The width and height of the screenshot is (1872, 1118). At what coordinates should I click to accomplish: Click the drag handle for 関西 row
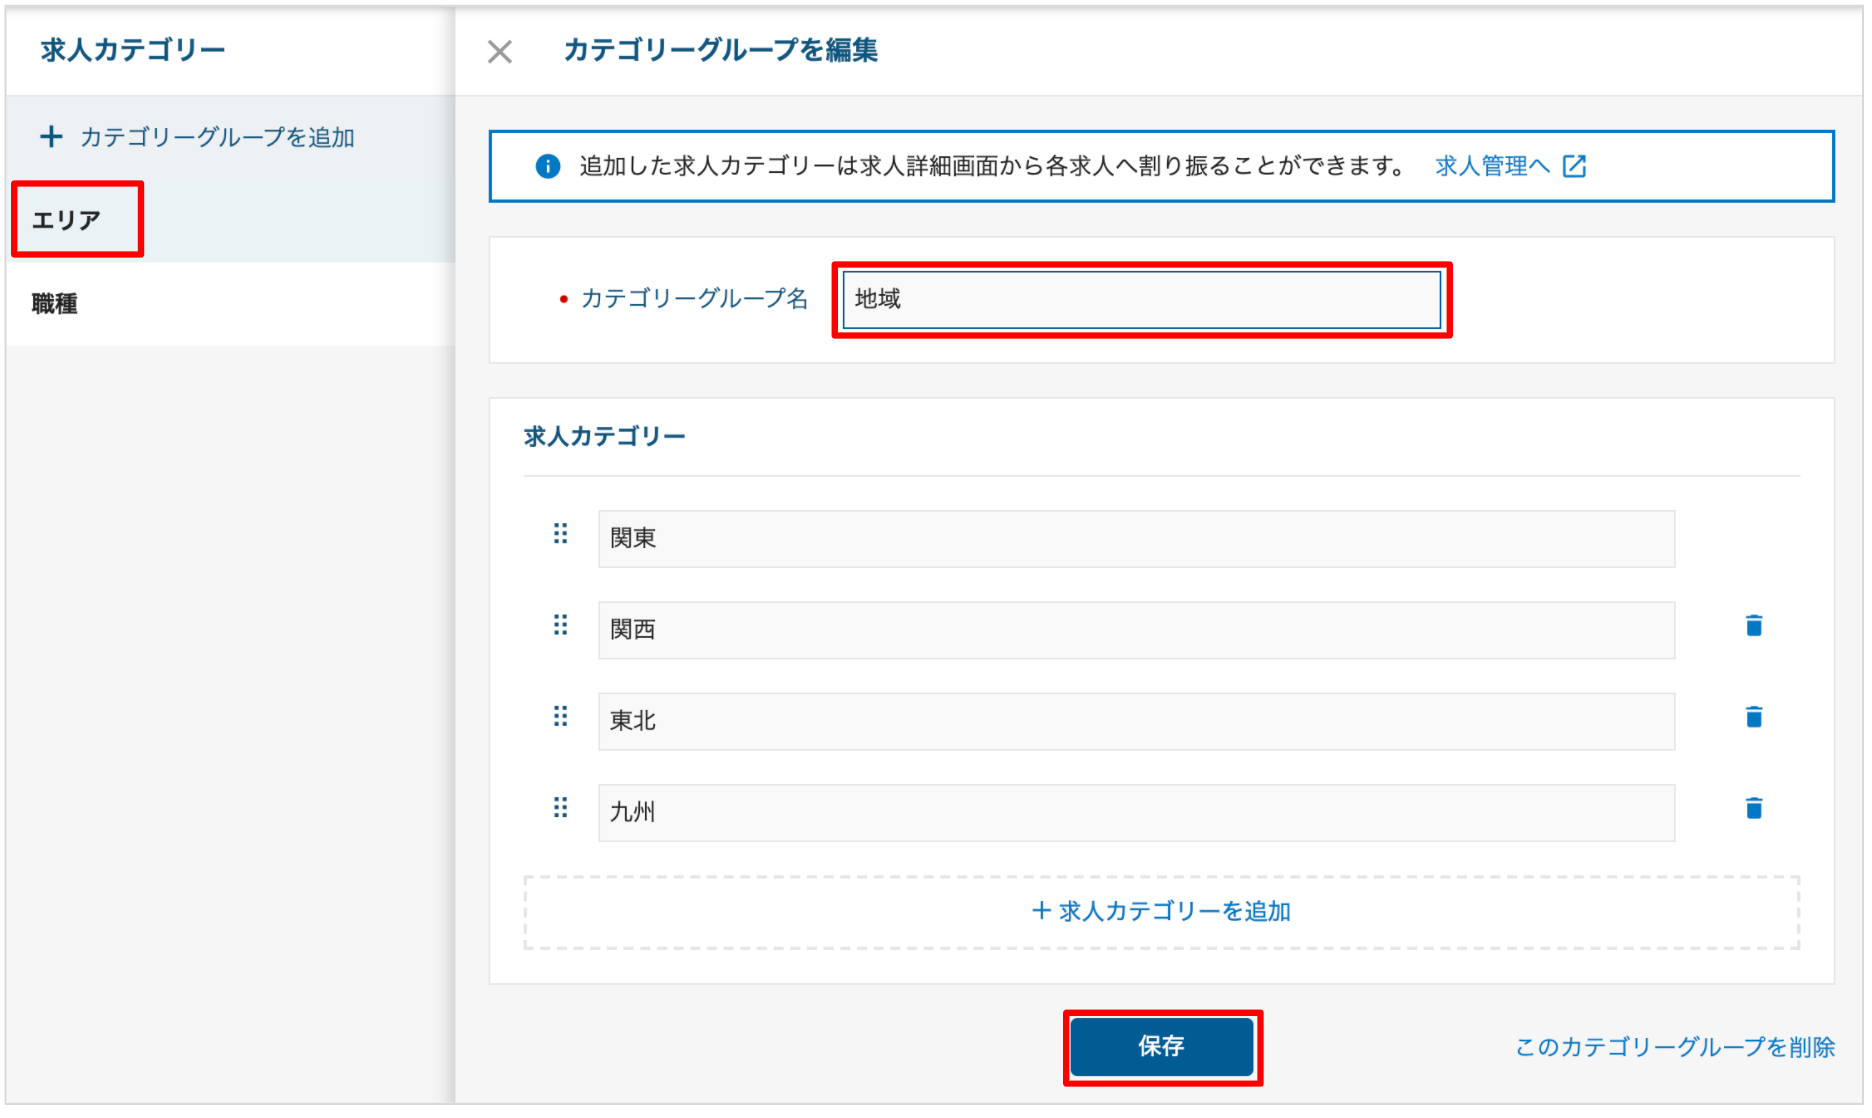(561, 626)
